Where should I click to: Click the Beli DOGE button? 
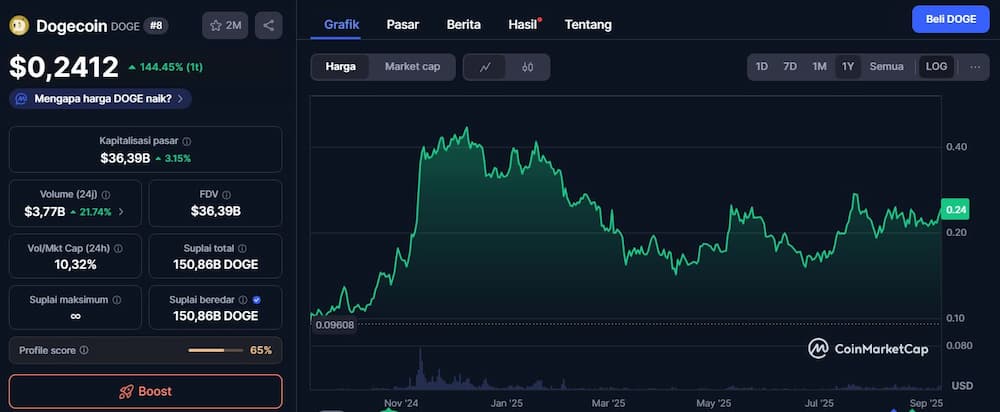[950, 19]
